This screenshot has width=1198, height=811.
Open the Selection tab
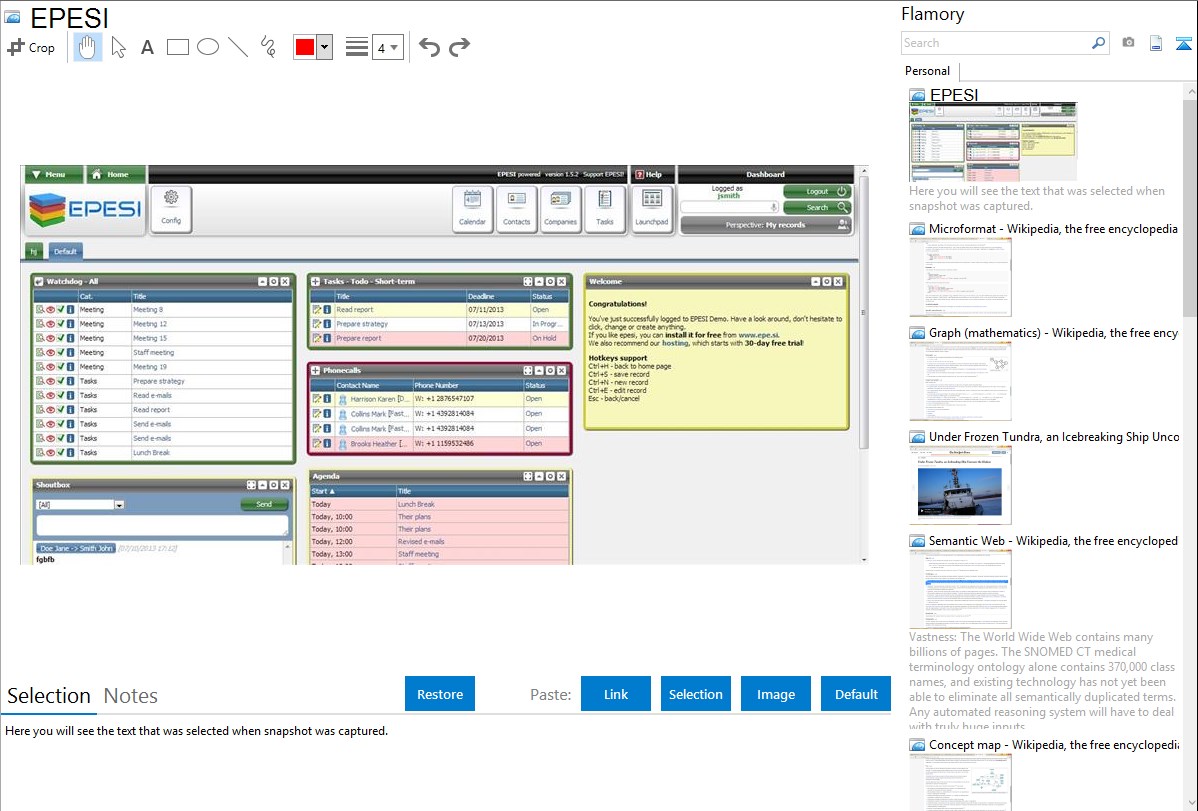click(x=49, y=696)
